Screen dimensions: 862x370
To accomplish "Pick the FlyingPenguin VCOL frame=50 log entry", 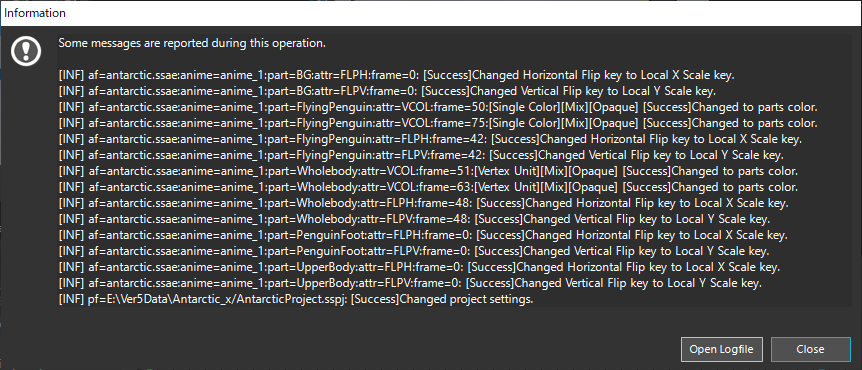I will [x=438, y=107].
